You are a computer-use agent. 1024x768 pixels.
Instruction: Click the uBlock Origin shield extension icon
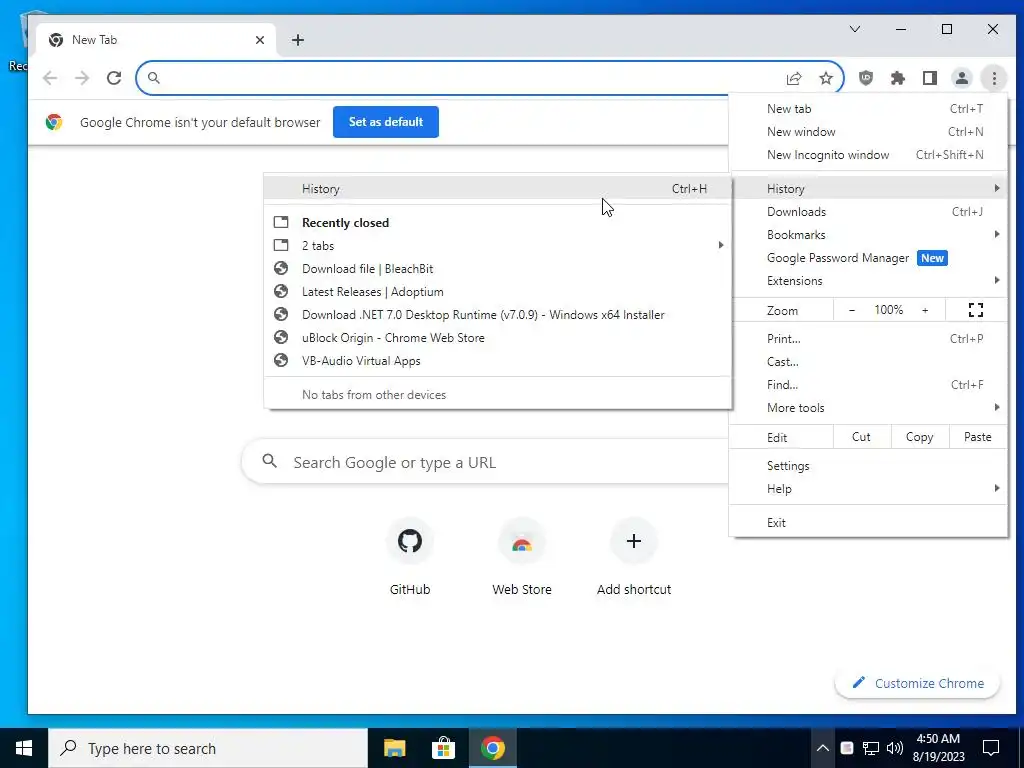click(866, 78)
